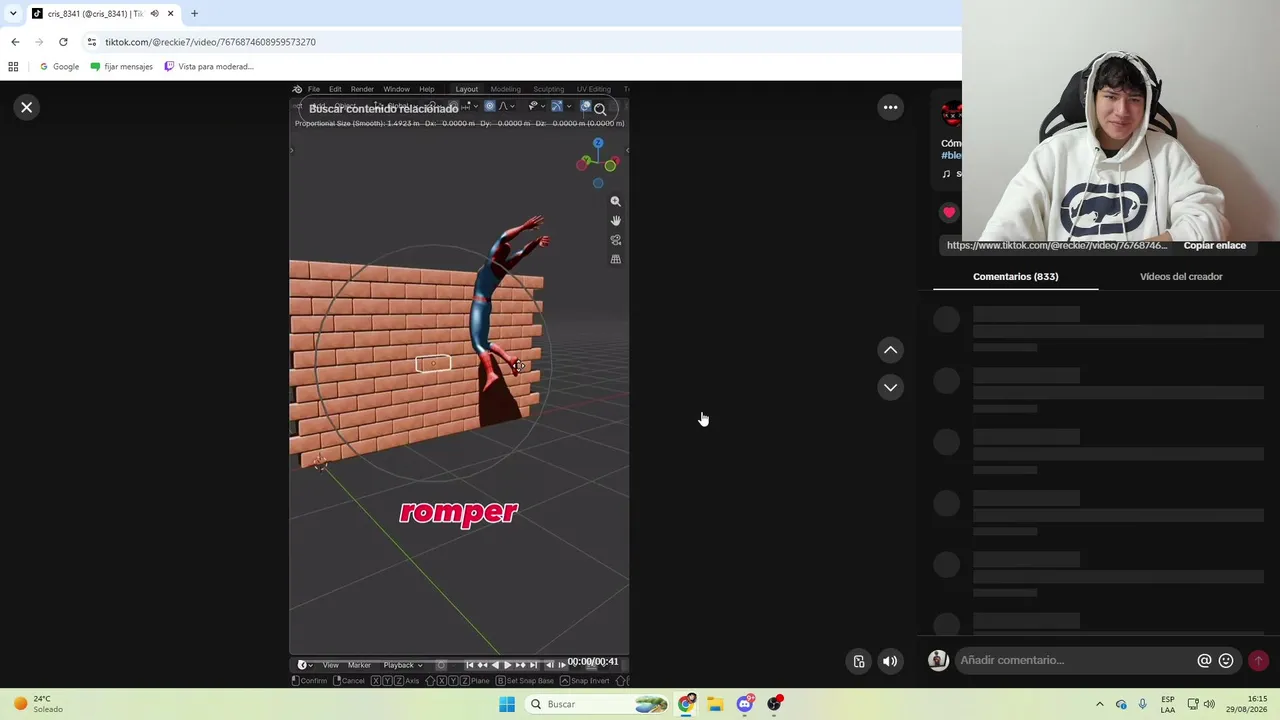Switch to Comentarios (833) tab
1280x720 pixels.
point(1015,277)
